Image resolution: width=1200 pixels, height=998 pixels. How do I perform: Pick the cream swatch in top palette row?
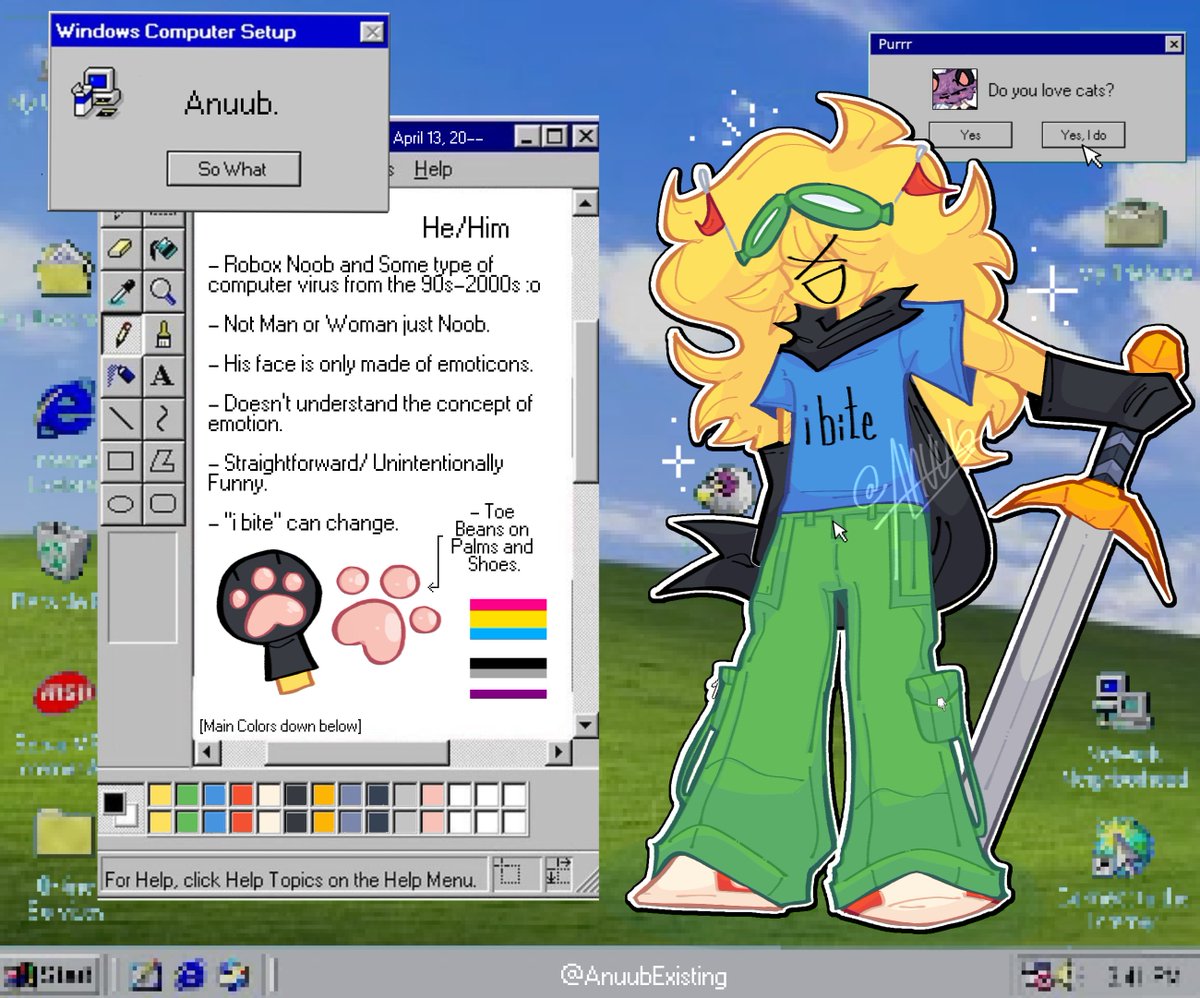(268, 796)
